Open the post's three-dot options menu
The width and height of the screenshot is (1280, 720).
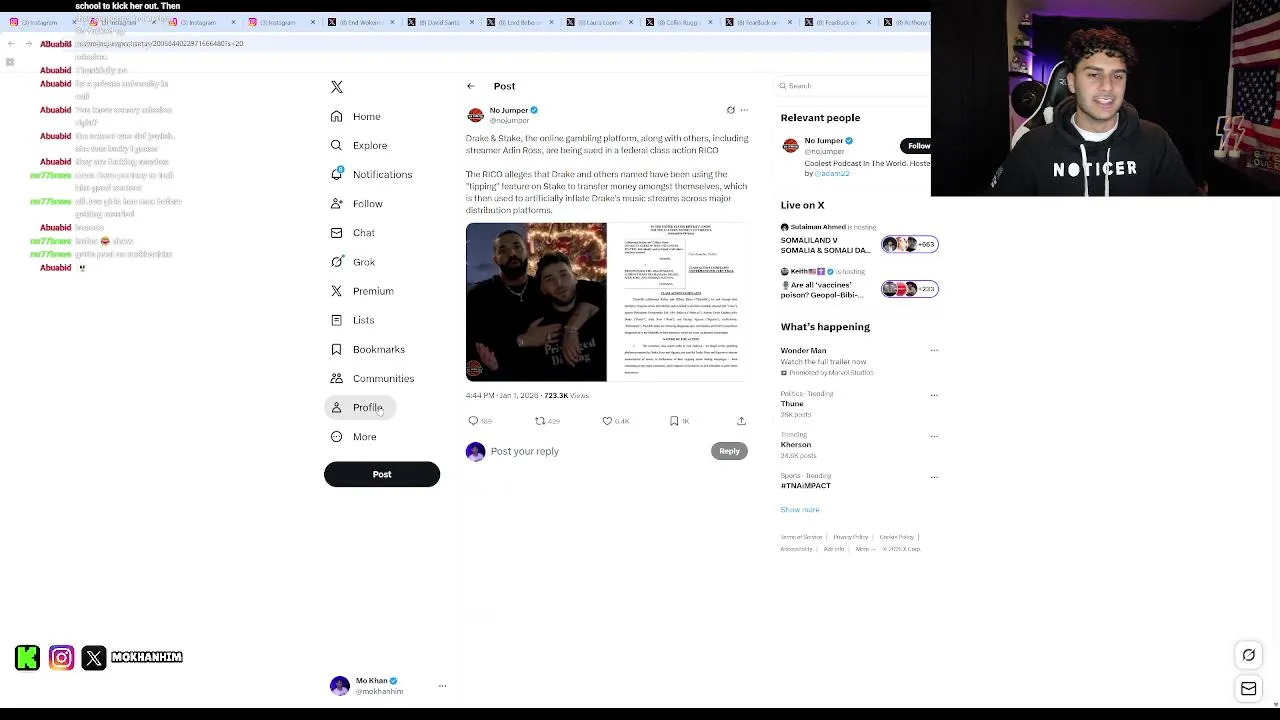tap(744, 110)
